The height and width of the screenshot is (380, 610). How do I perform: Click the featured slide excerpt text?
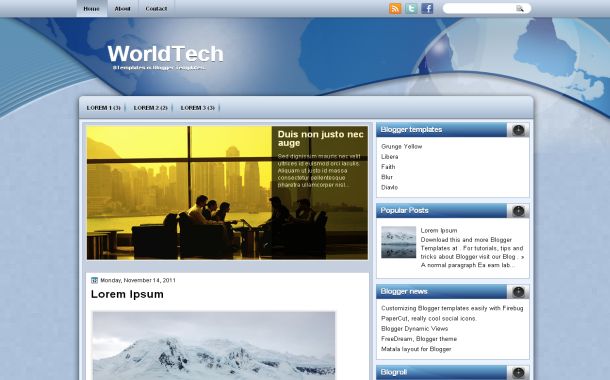tap(319, 171)
